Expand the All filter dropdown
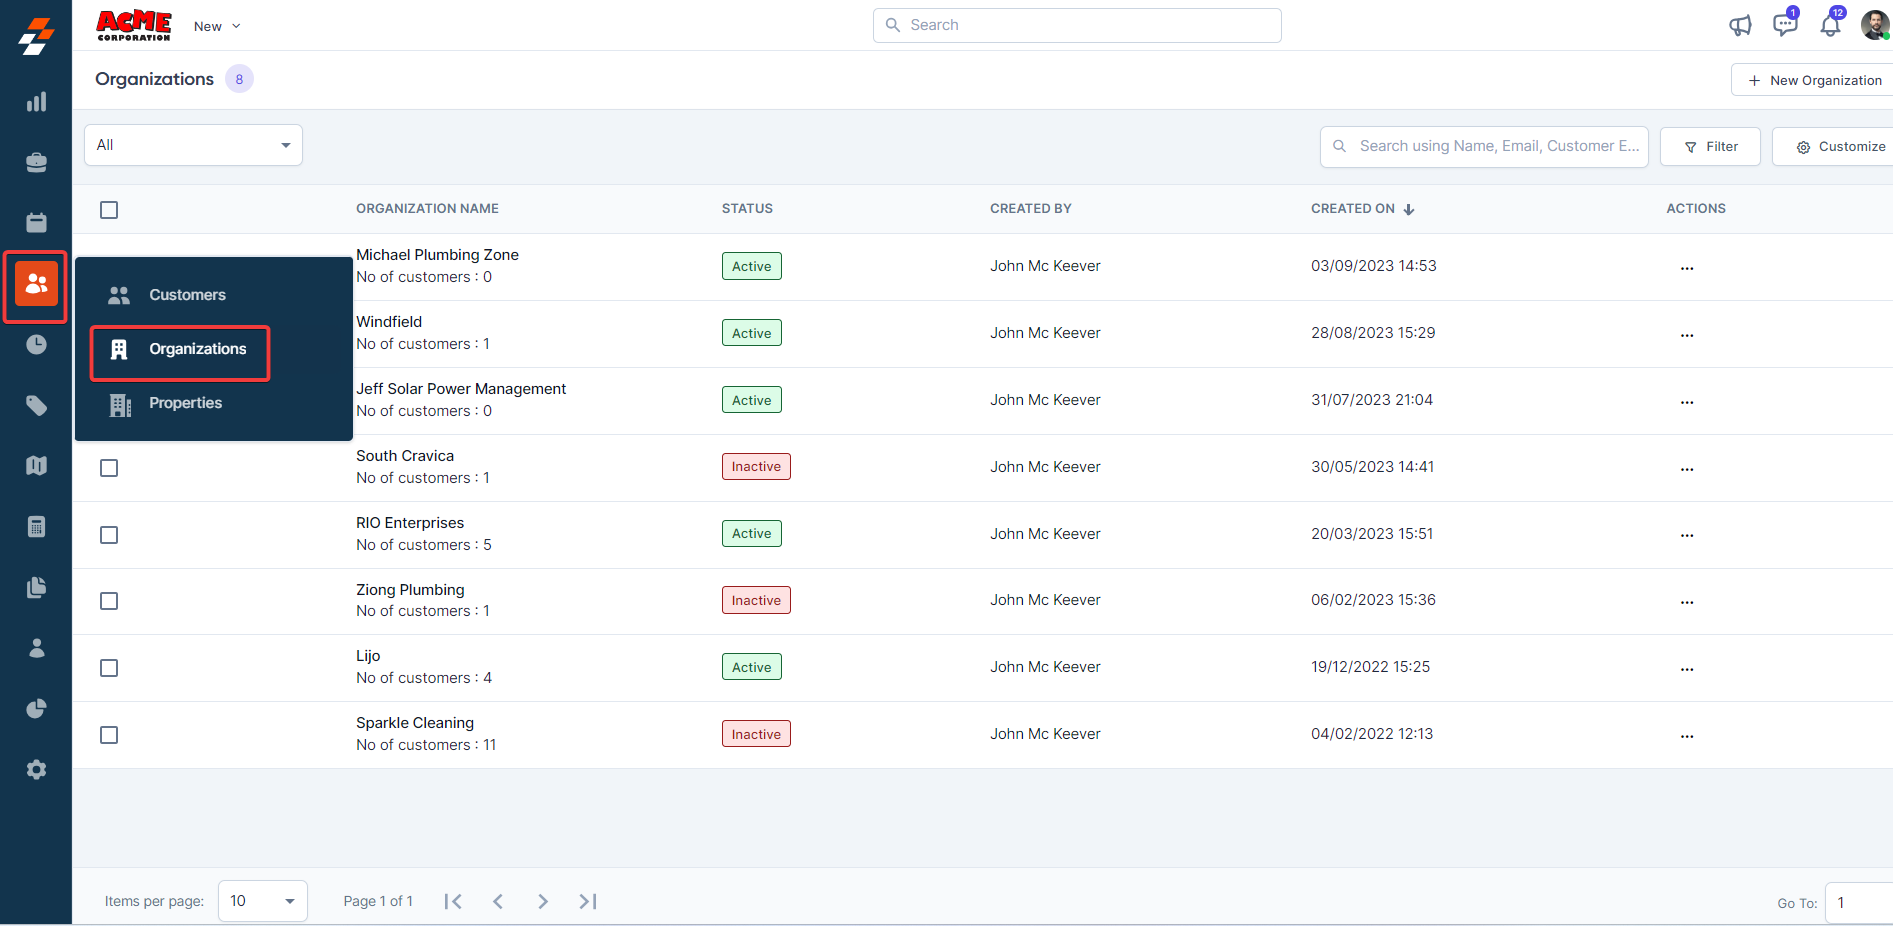 [193, 145]
